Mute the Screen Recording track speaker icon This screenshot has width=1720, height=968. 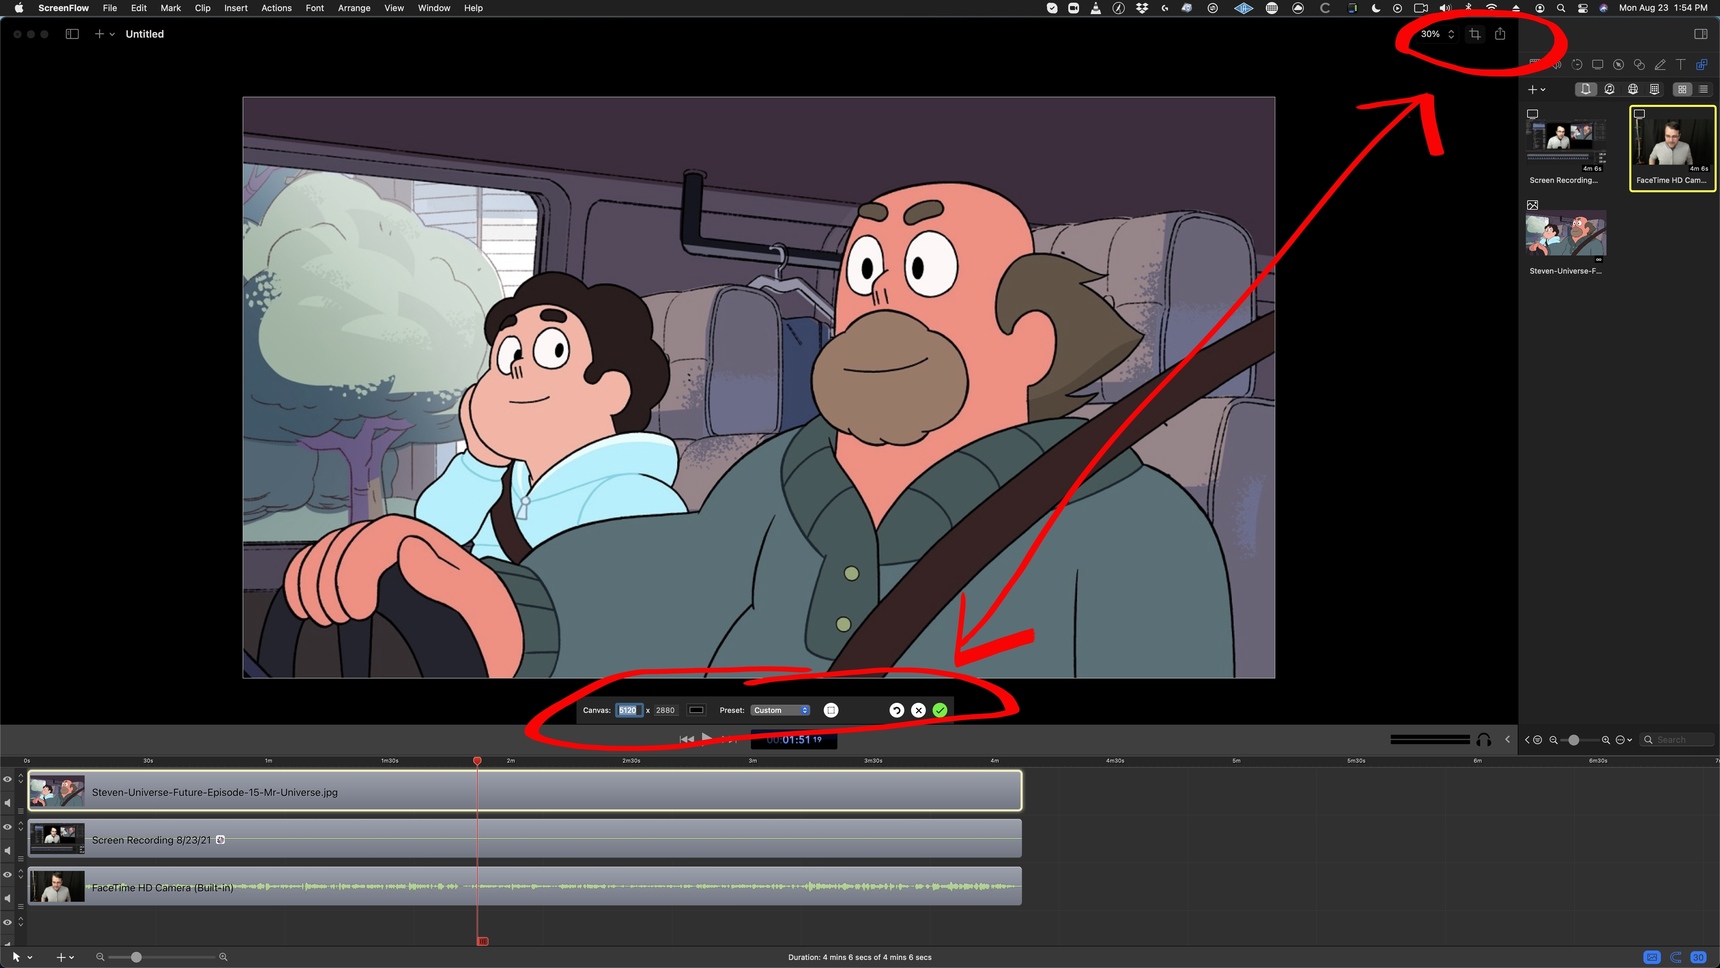(7, 851)
